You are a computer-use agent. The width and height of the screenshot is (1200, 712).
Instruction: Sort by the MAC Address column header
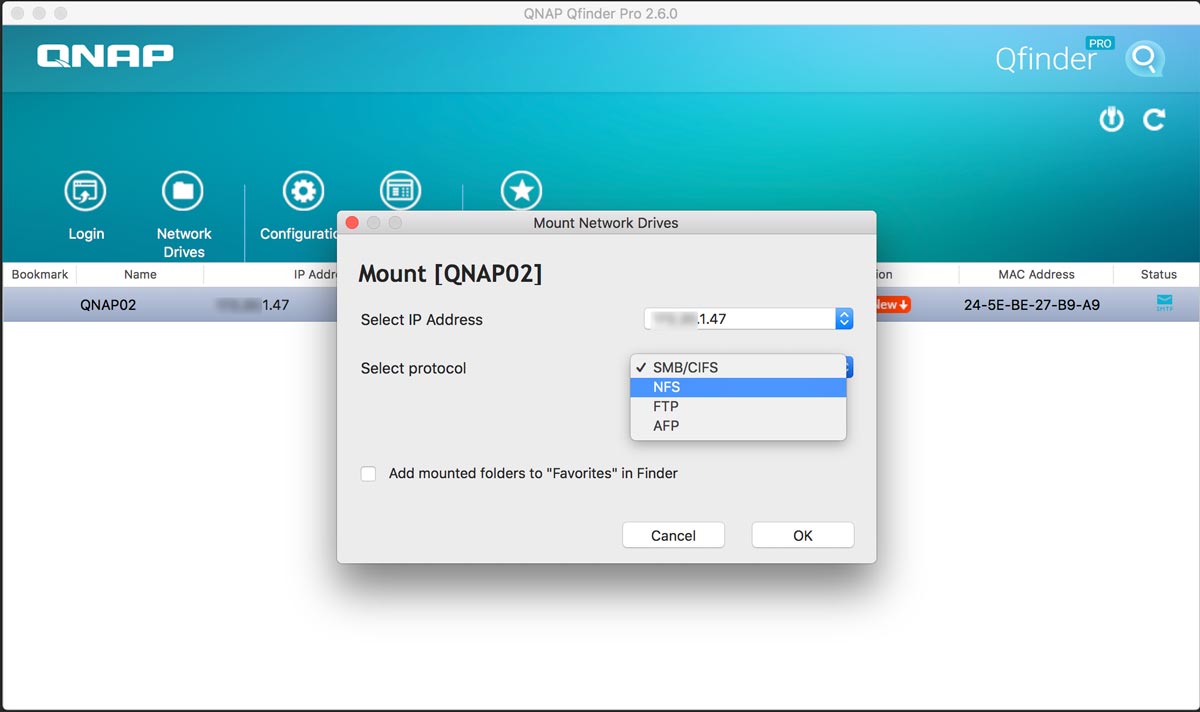[1036, 274]
